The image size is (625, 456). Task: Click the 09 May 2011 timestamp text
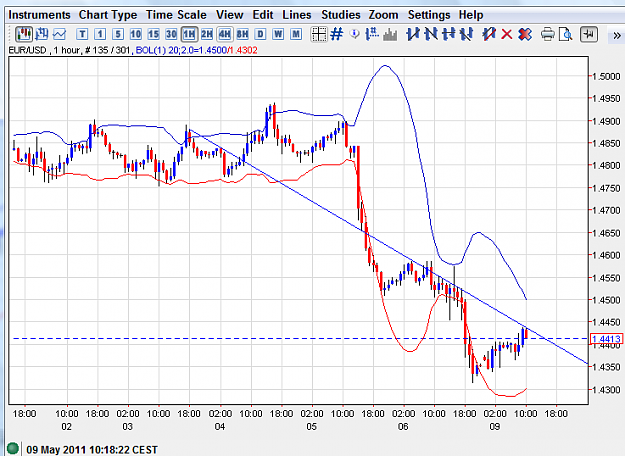[92, 450]
